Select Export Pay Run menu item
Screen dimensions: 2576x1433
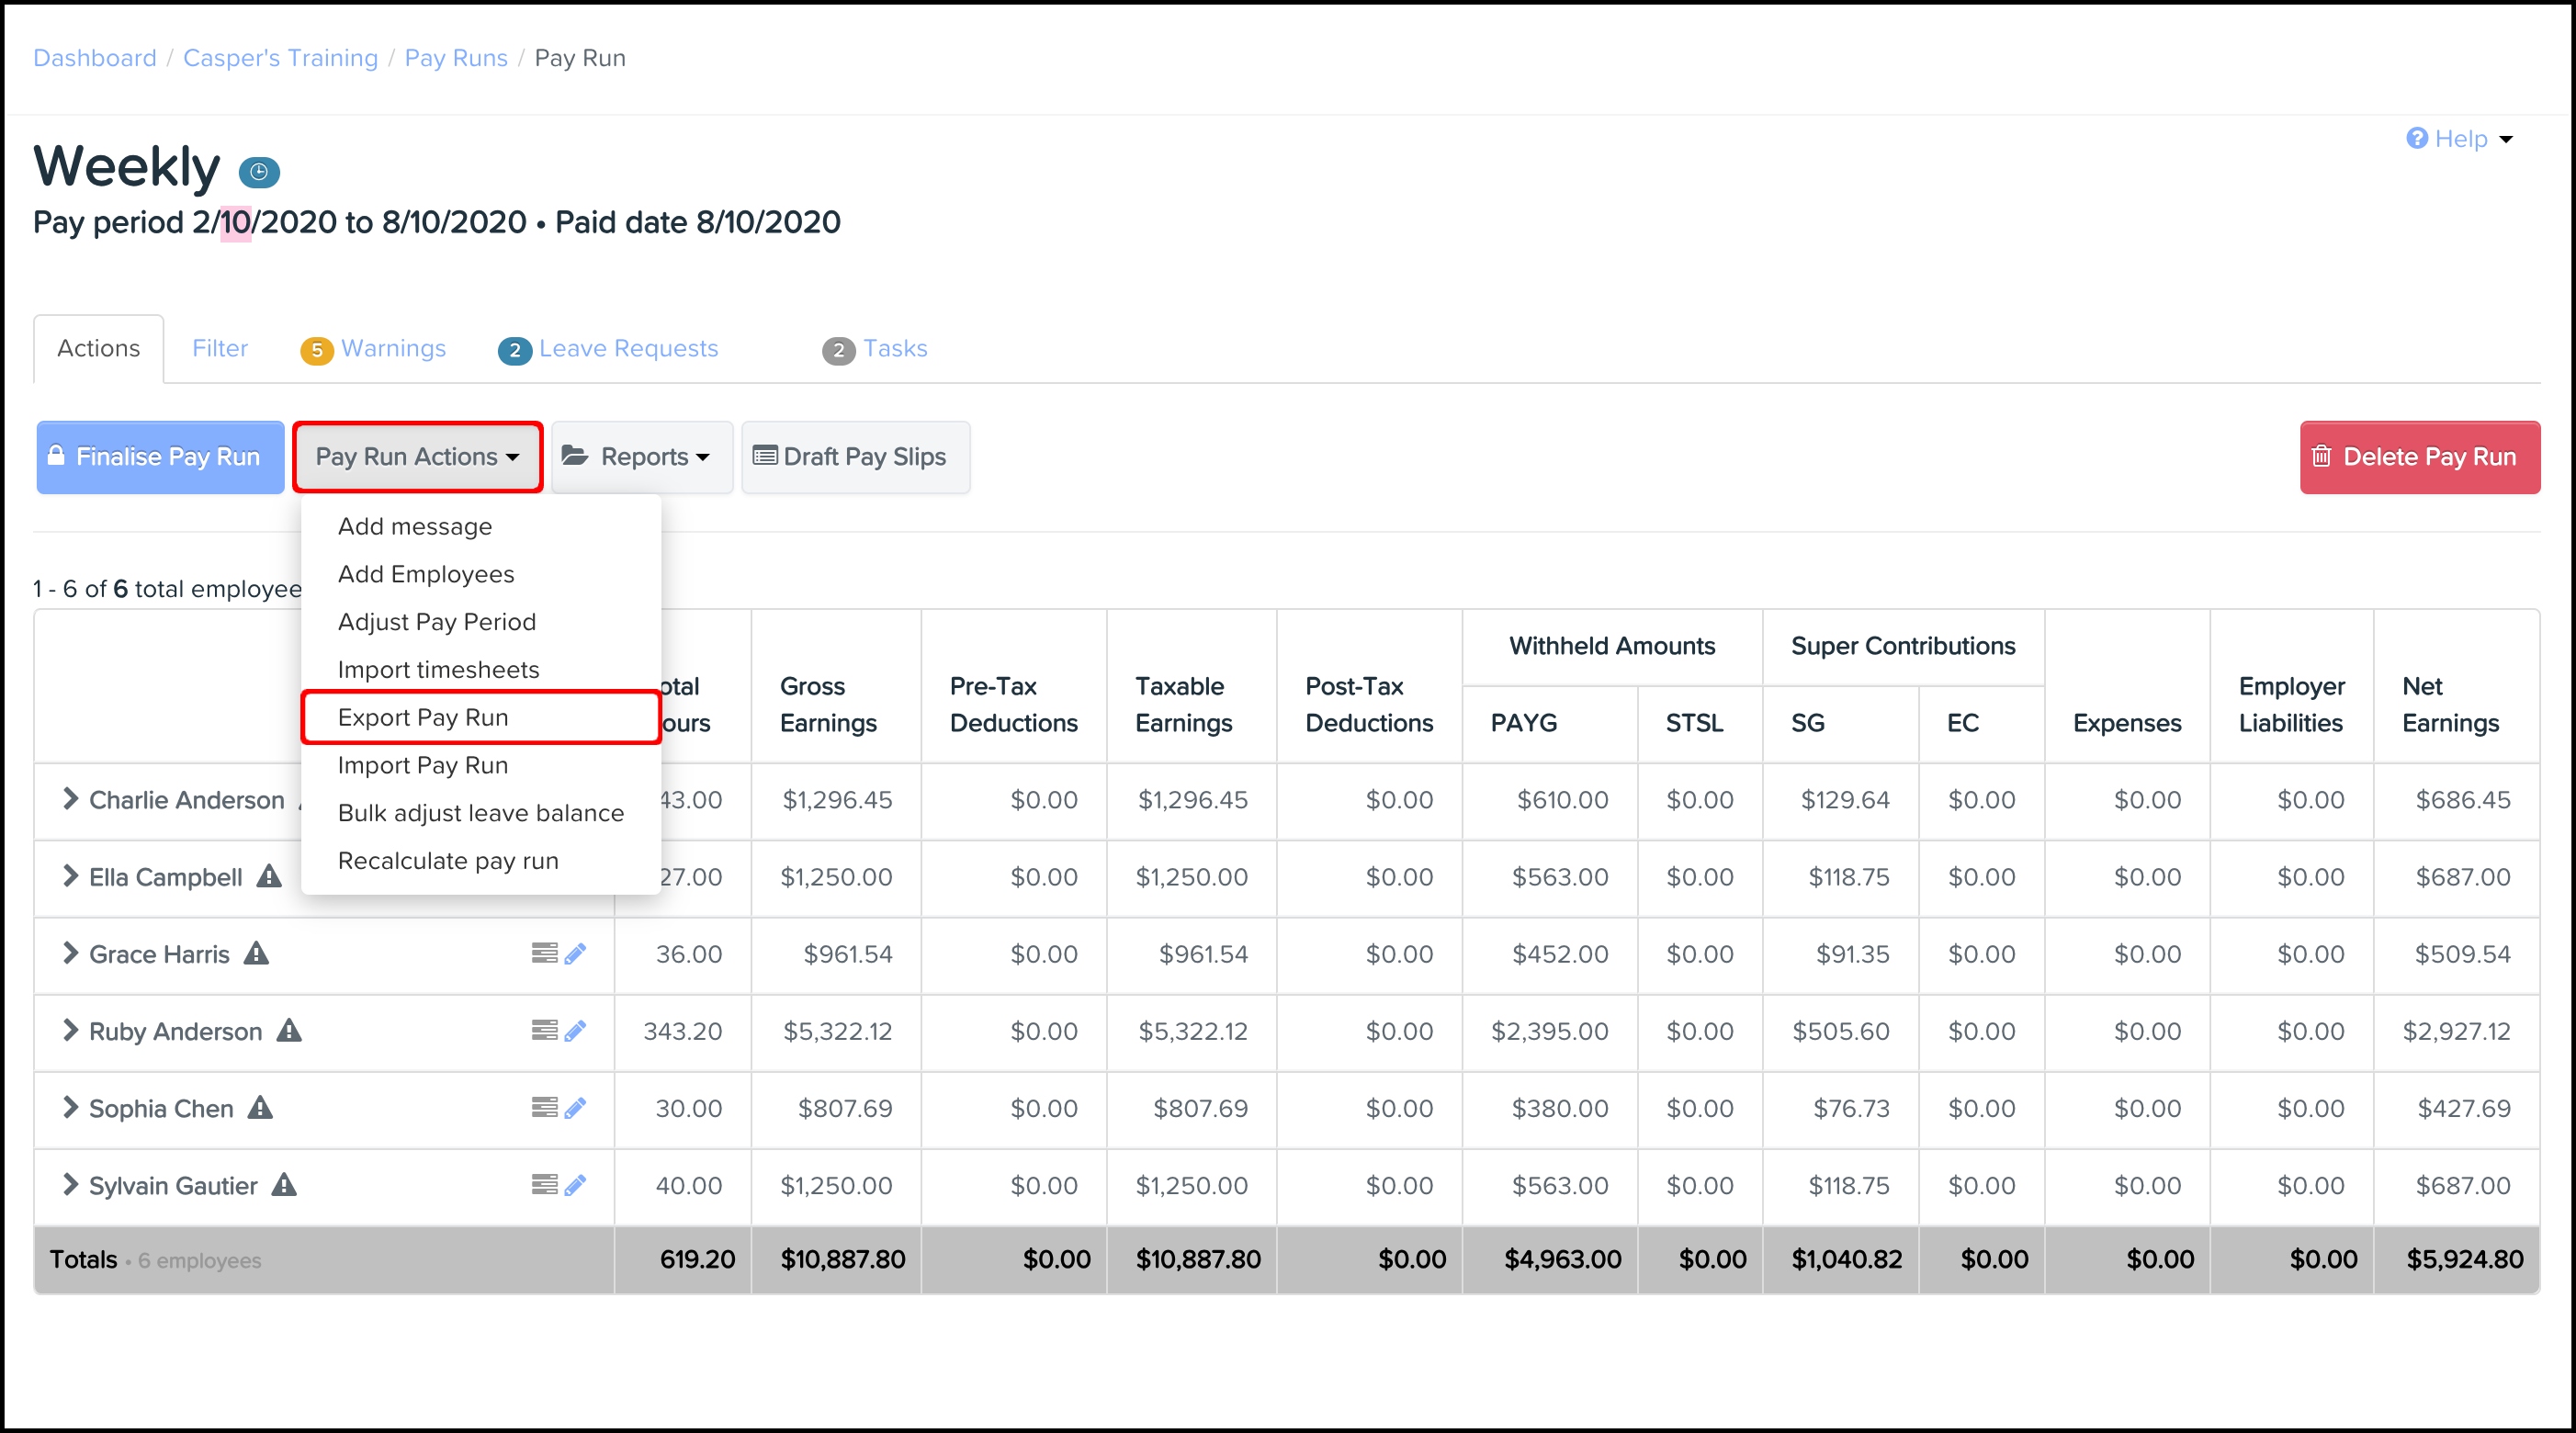tap(423, 717)
